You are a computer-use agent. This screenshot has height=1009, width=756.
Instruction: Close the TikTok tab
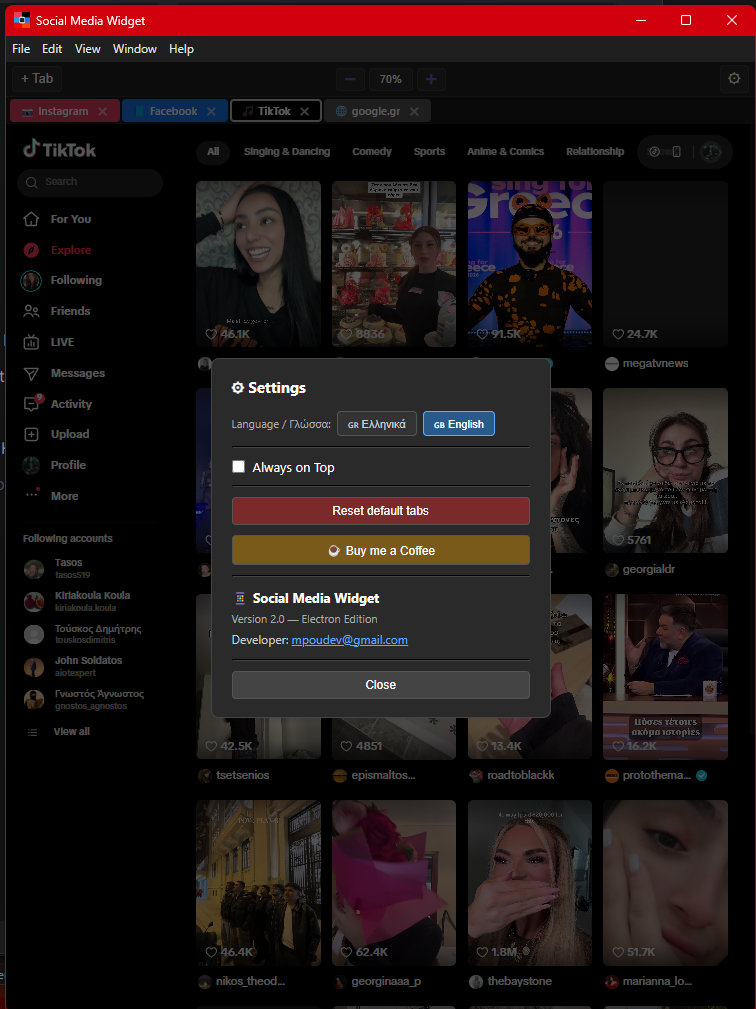pyautogui.click(x=305, y=111)
